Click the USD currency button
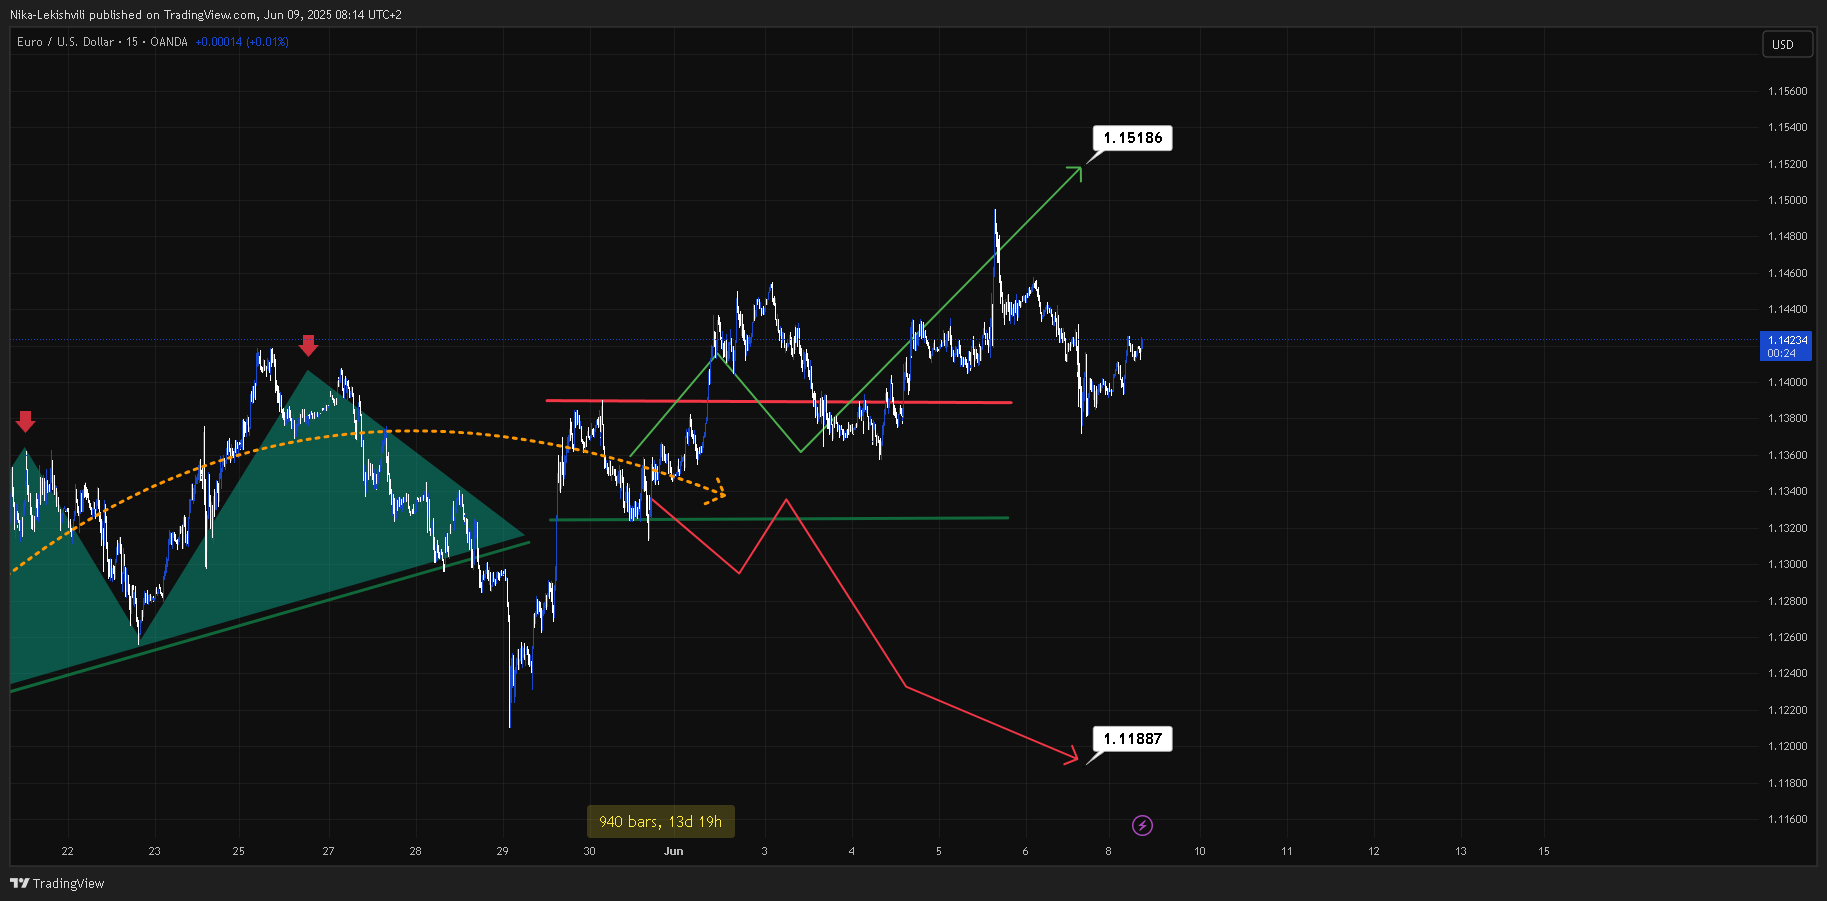Viewport: 1827px width, 901px height. pyautogui.click(x=1786, y=44)
